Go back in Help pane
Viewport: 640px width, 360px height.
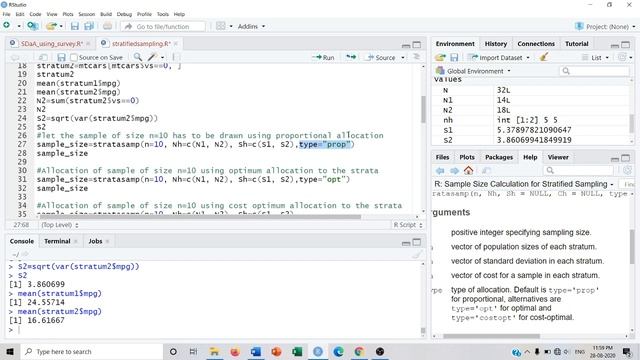click(440, 170)
